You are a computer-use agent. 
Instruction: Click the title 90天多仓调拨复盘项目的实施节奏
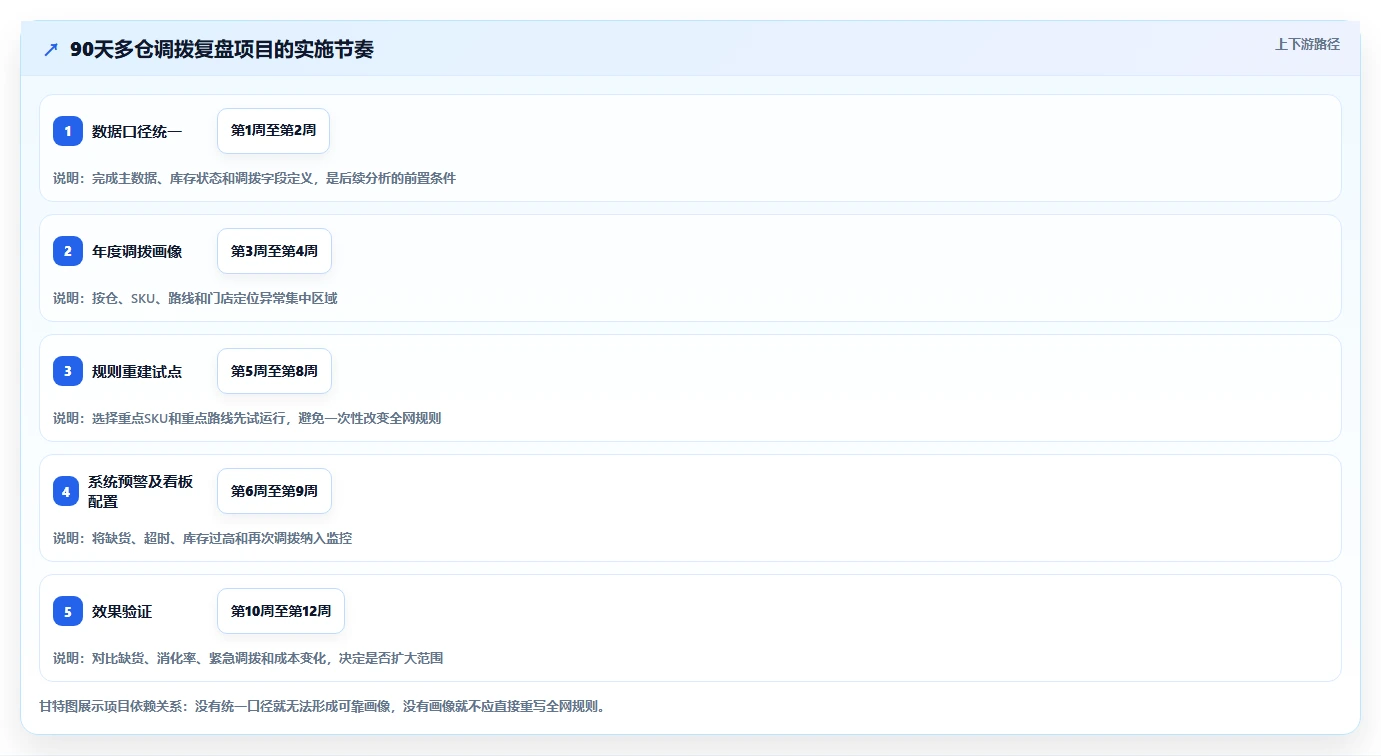tap(222, 49)
